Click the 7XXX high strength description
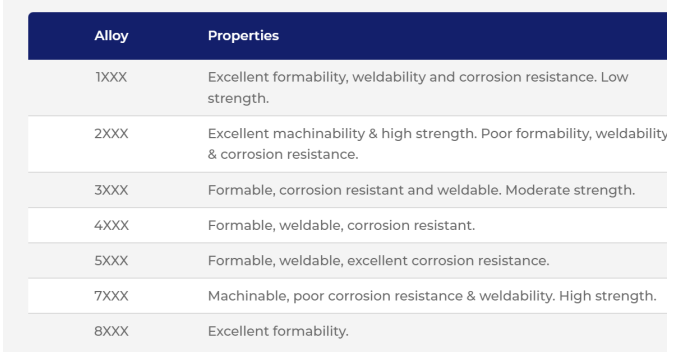This screenshot has height=362, width=688. (x=432, y=296)
